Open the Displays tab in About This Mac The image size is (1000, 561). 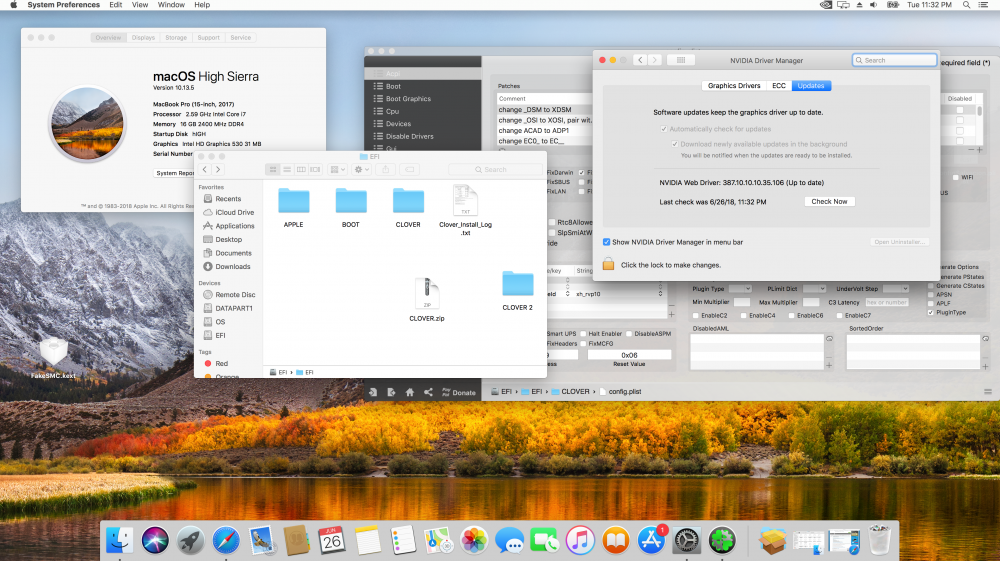[x=143, y=38]
